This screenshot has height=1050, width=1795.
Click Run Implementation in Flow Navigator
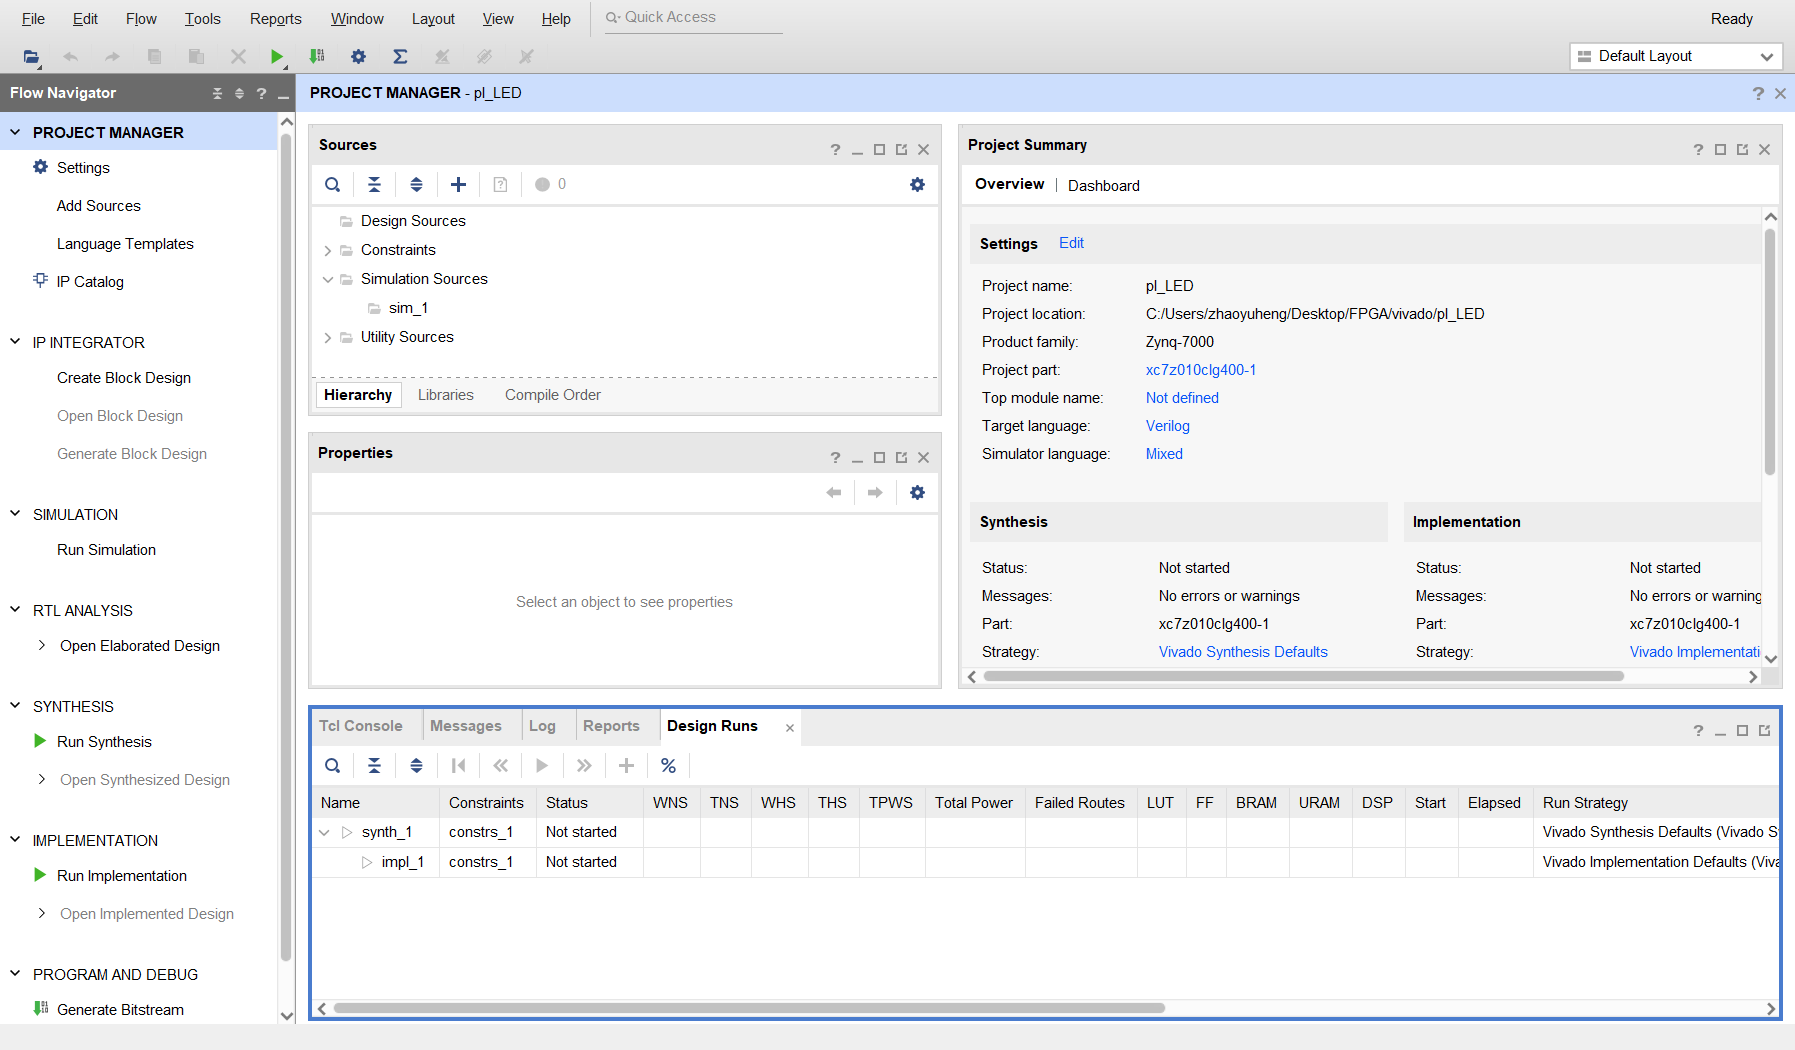[x=122, y=876]
